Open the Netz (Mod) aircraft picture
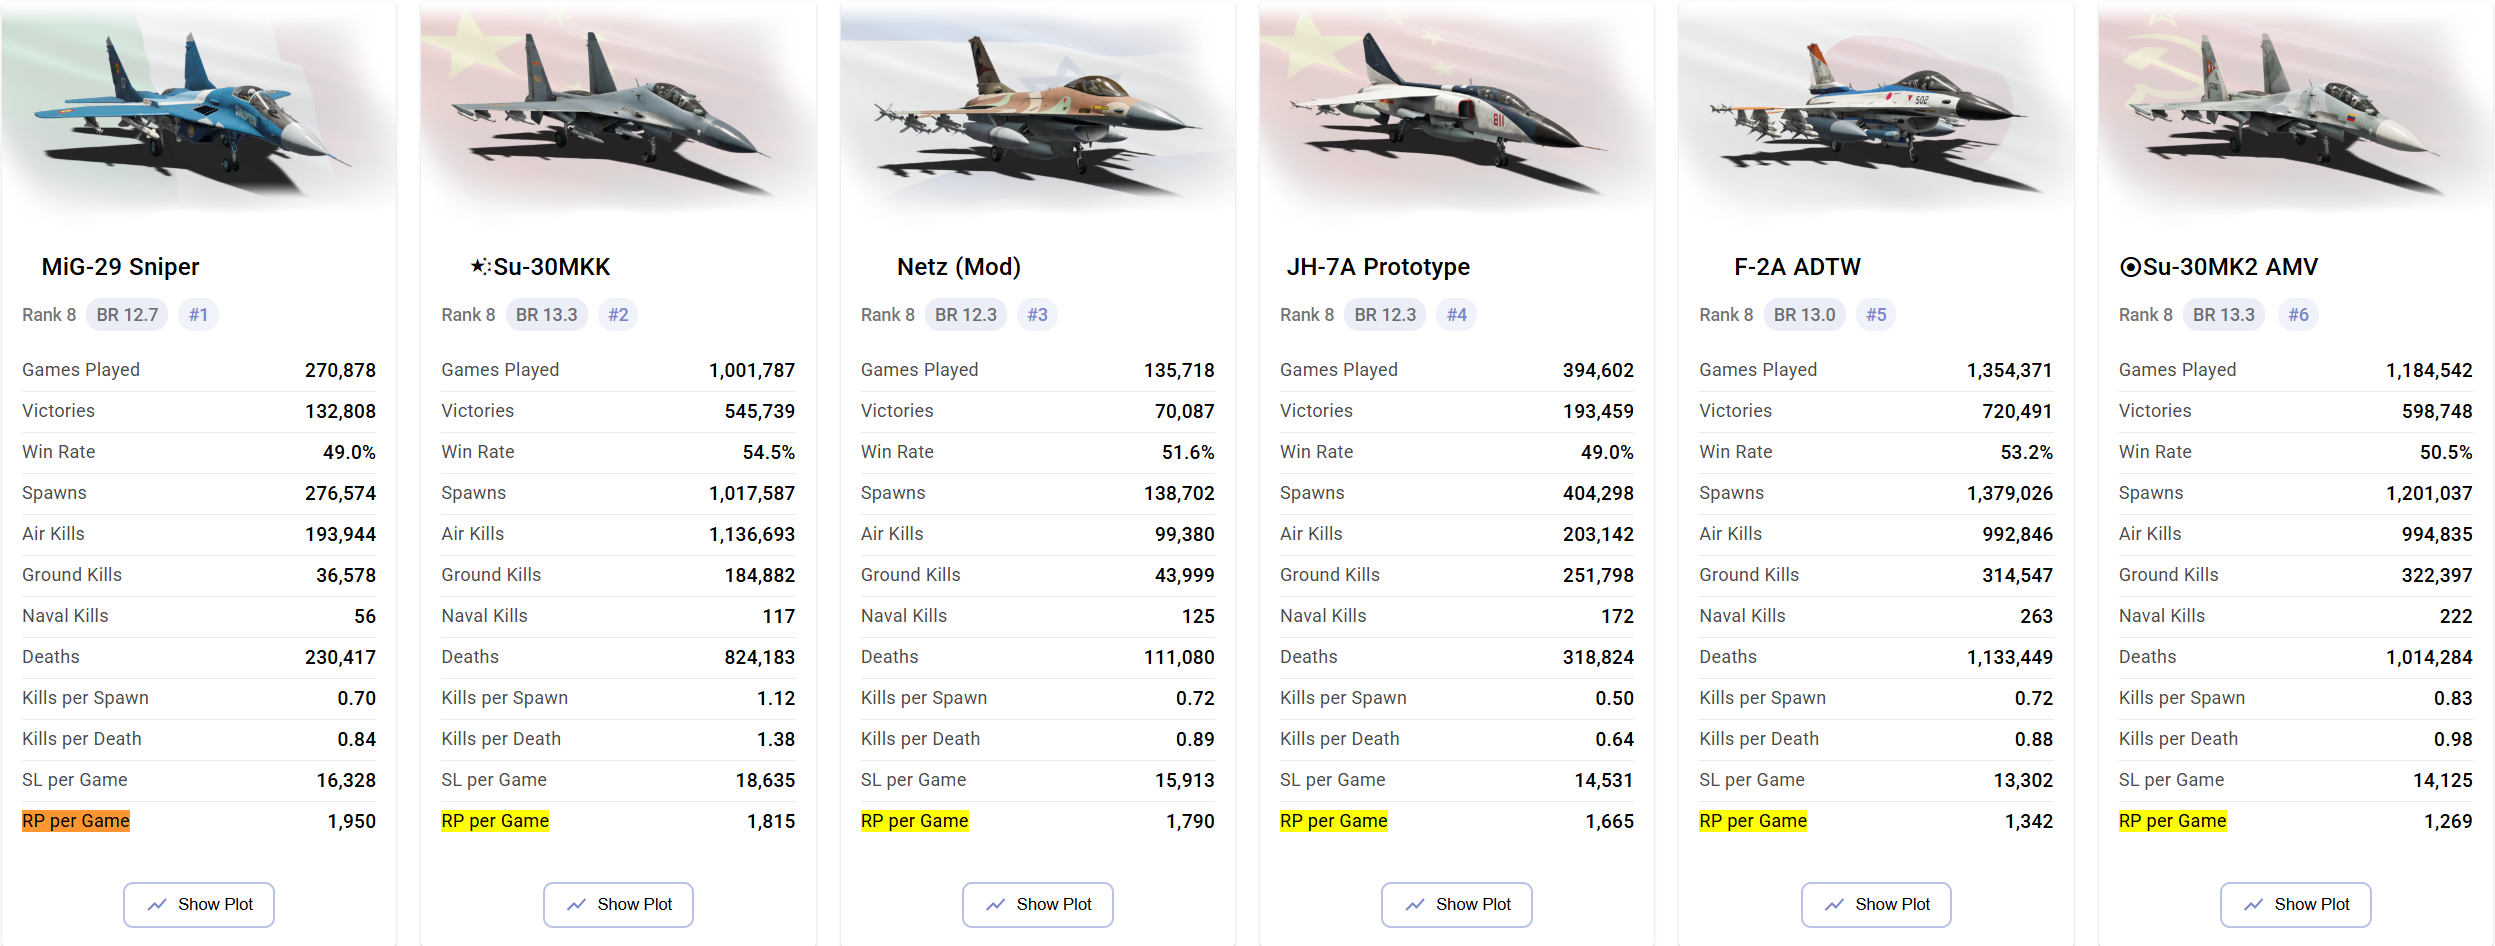 [1036, 112]
